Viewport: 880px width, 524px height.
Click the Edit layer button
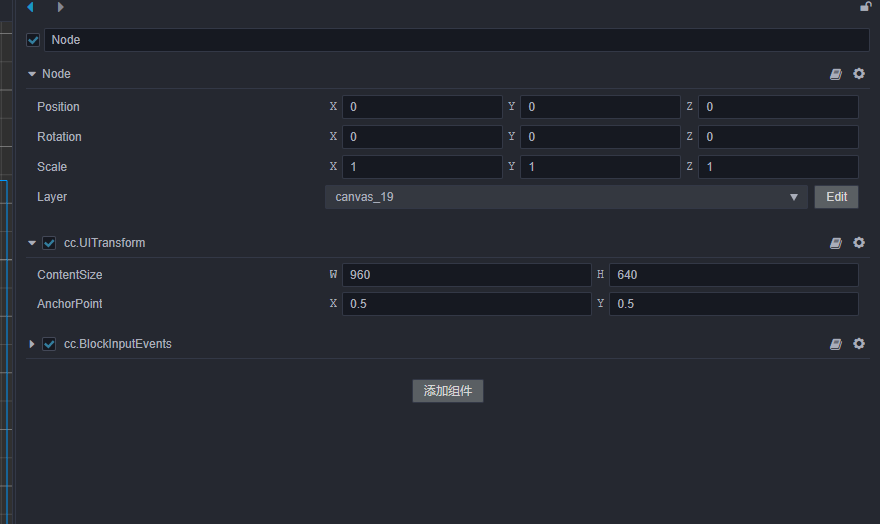click(837, 197)
